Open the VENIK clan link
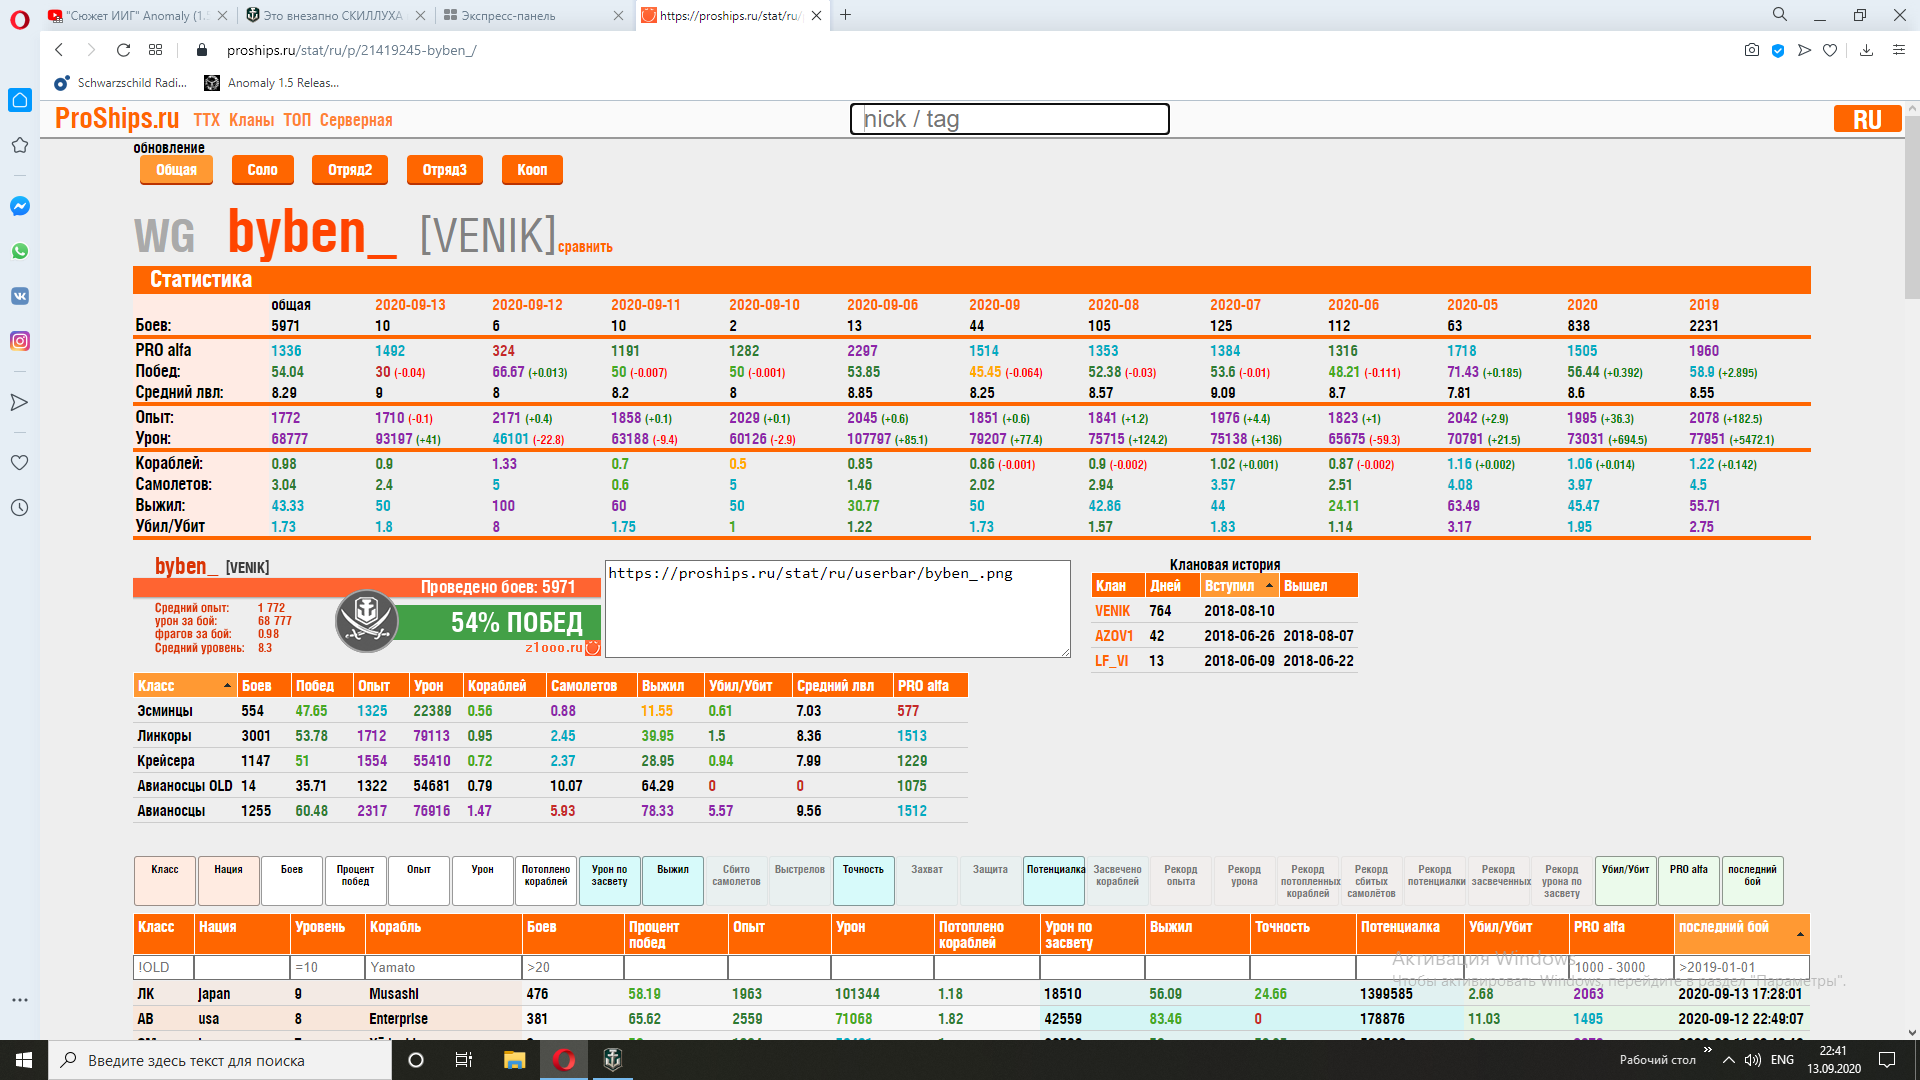 (1112, 610)
